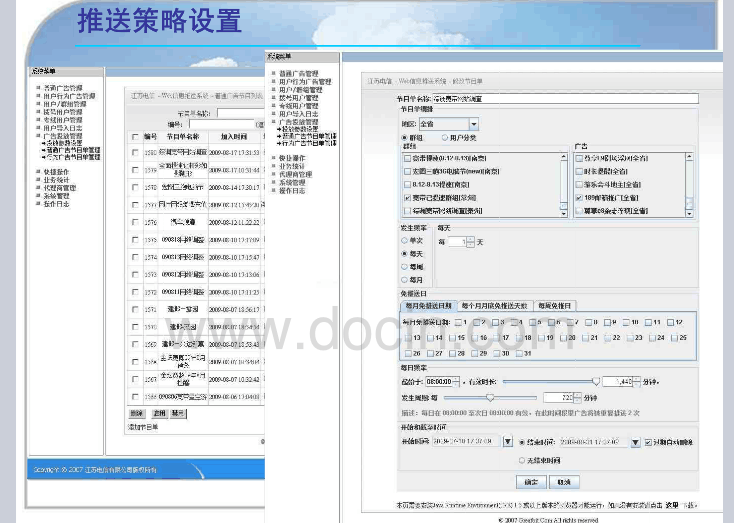Click the group list scroll-down arrow
The height and width of the screenshot is (523, 734).
[x=564, y=214]
